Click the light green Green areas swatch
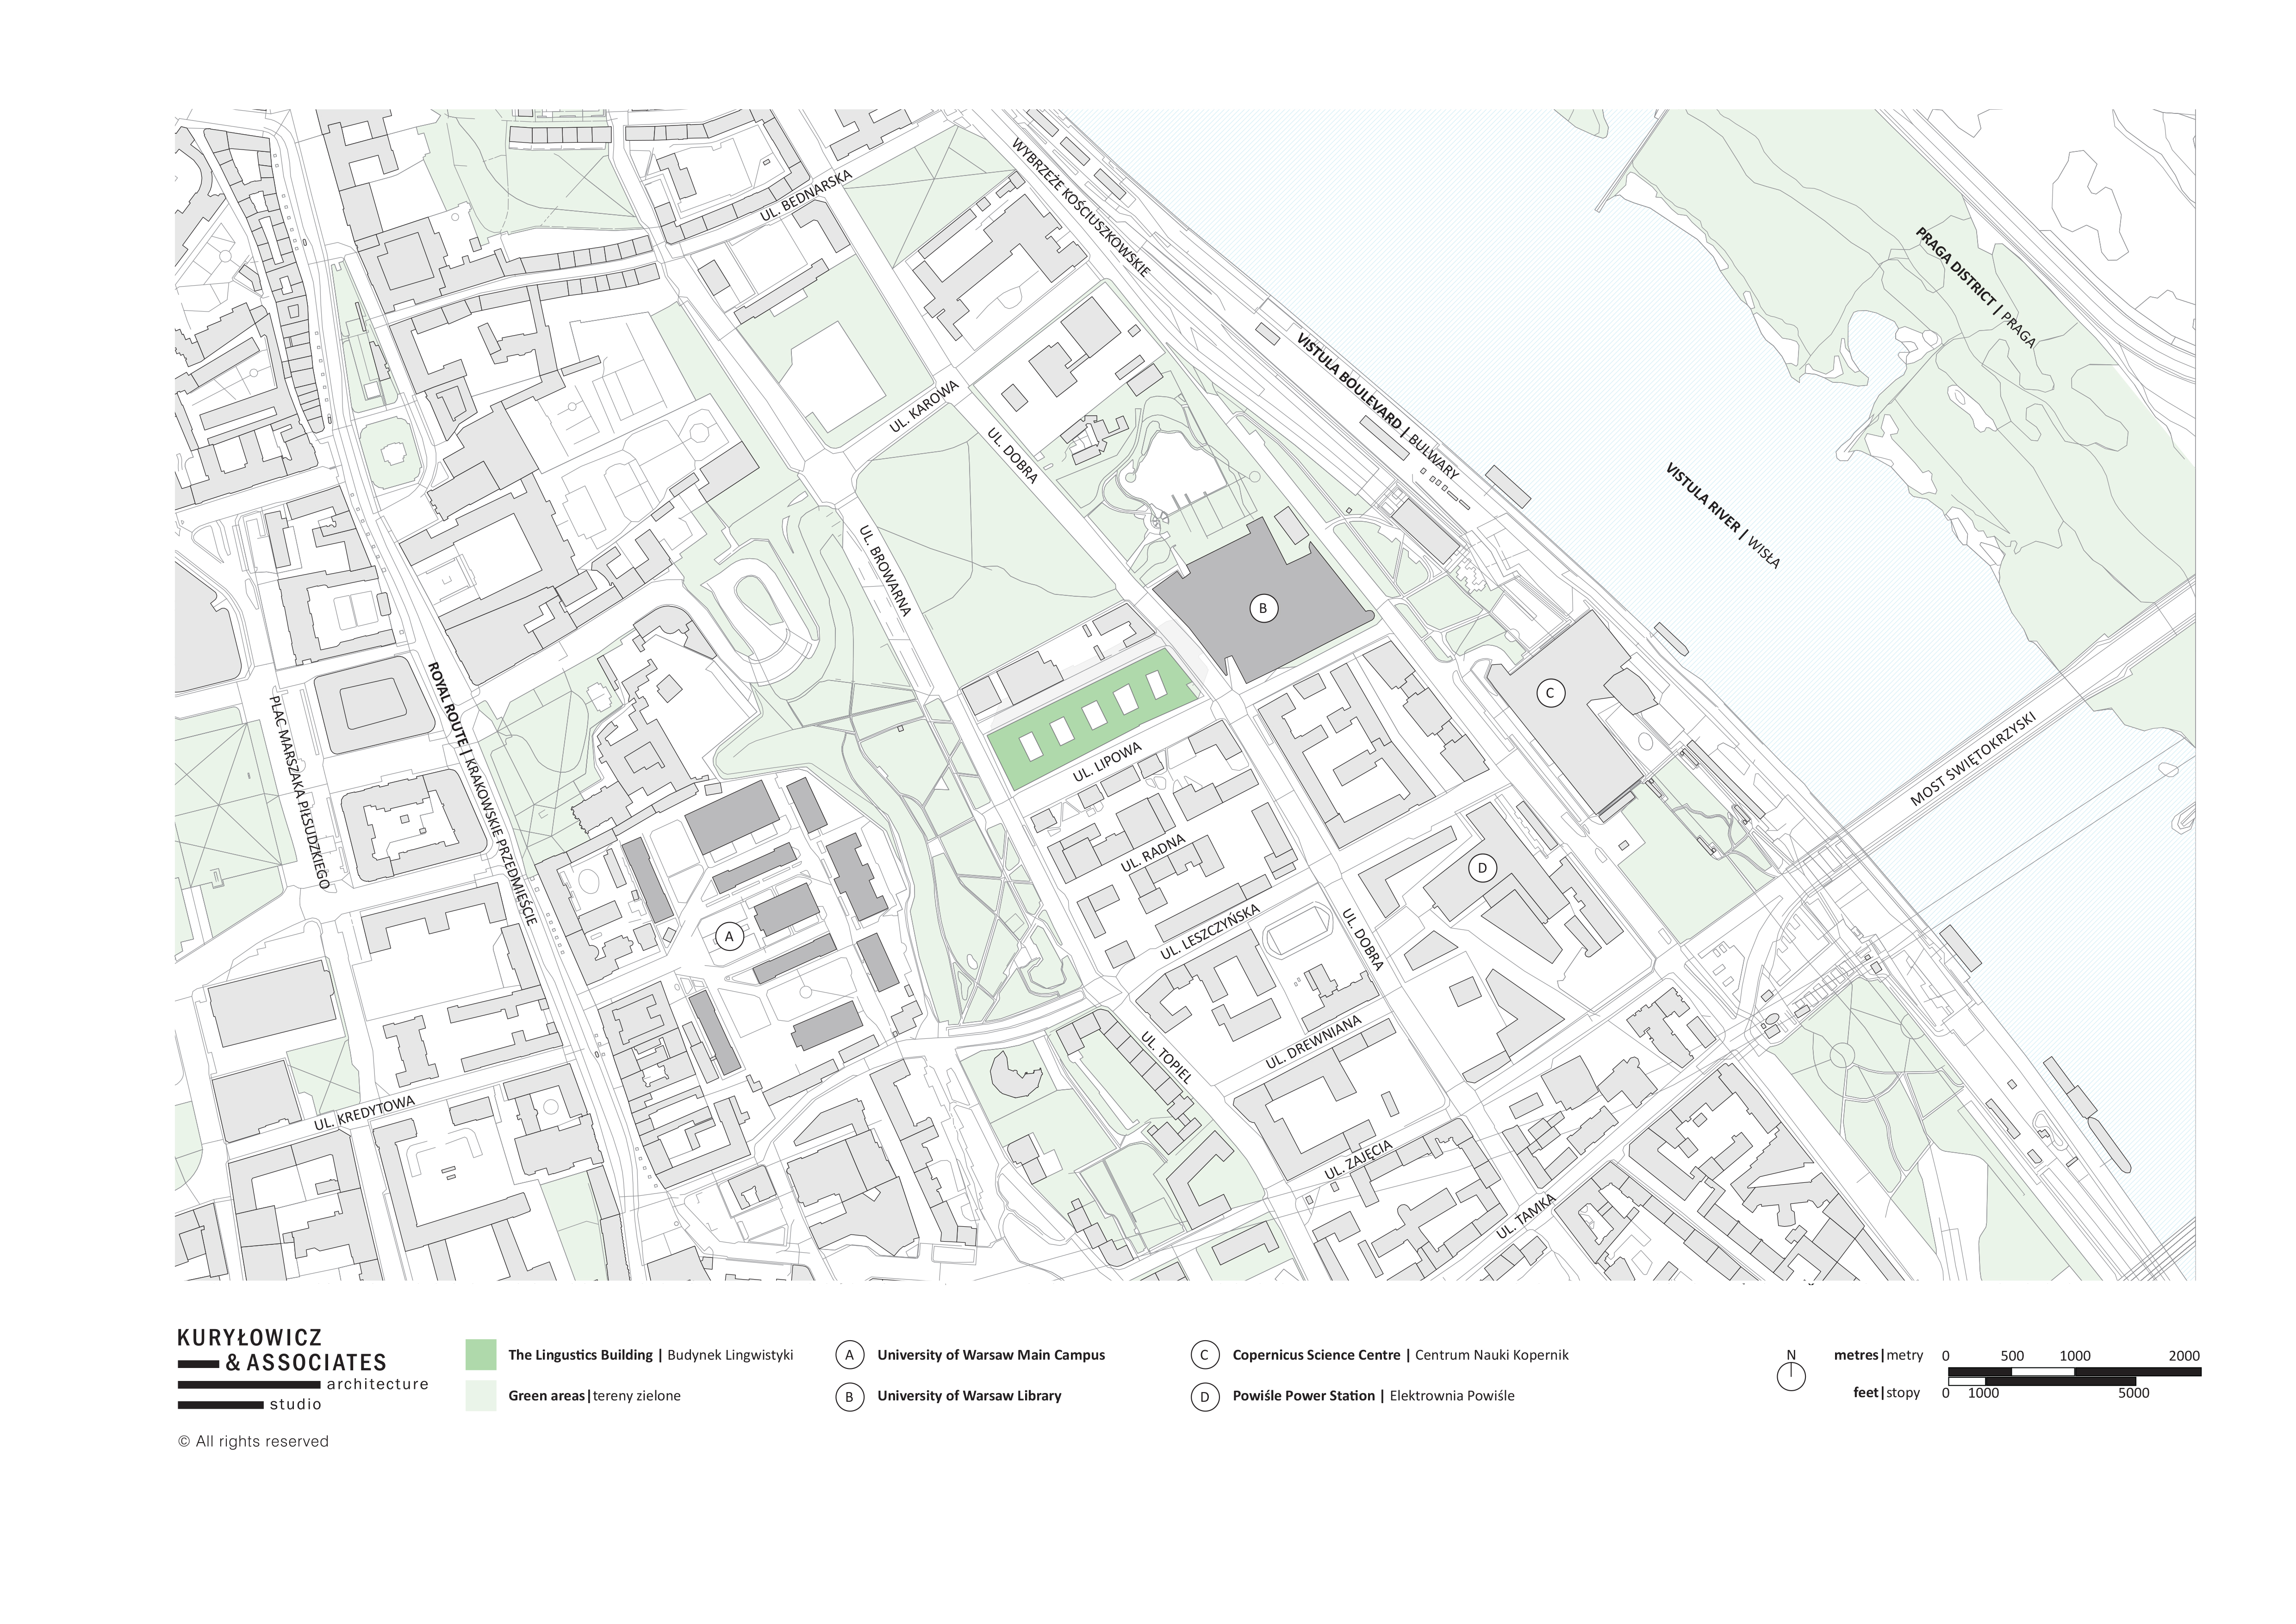Viewport: 2296px width, 1624px height. 480,1396
